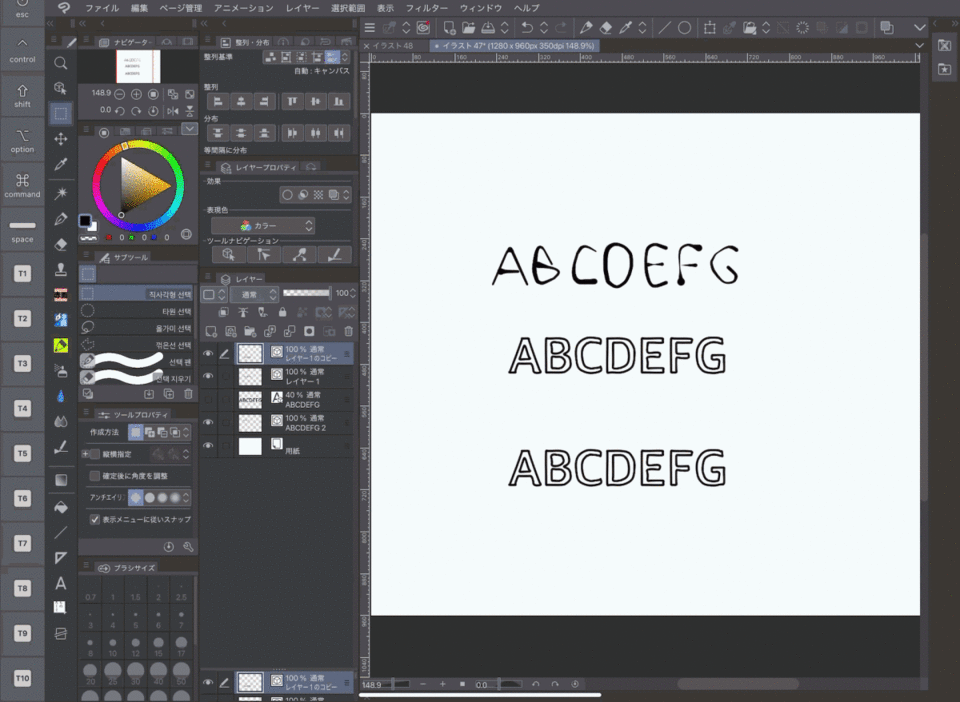The width and height of the screenshot is (960, 702).
Task: Switch to the イラスト 48 canvas tab
Action: pyautogui.click(x=392, y=45)
